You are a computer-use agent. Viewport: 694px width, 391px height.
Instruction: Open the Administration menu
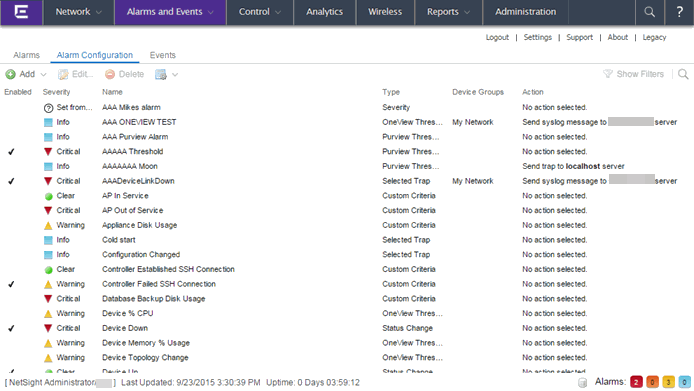[x=525, y=12]
